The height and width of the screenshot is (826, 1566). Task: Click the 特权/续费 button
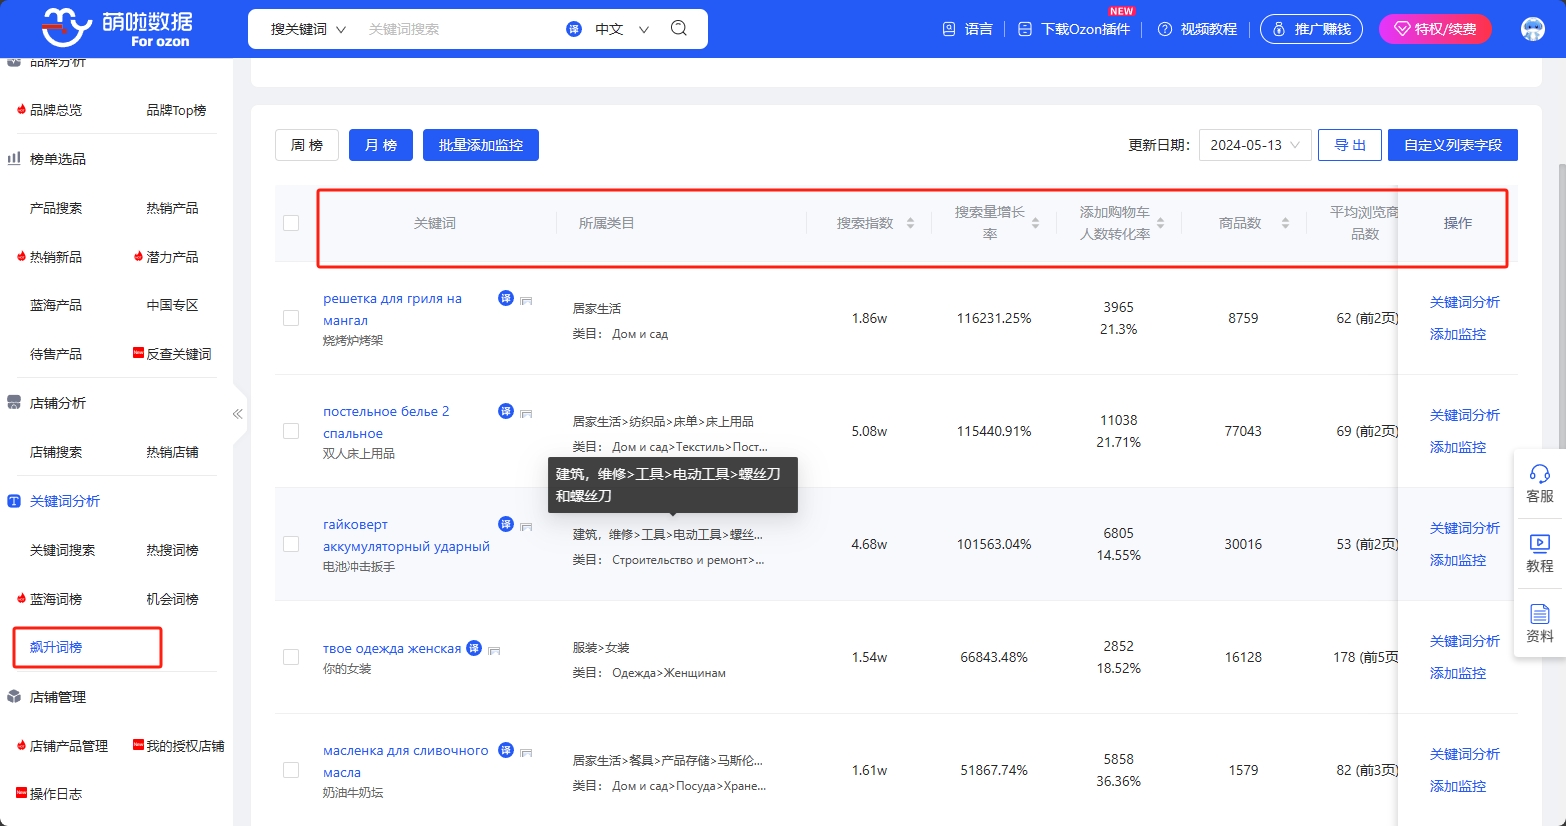tap(1435, 29)
